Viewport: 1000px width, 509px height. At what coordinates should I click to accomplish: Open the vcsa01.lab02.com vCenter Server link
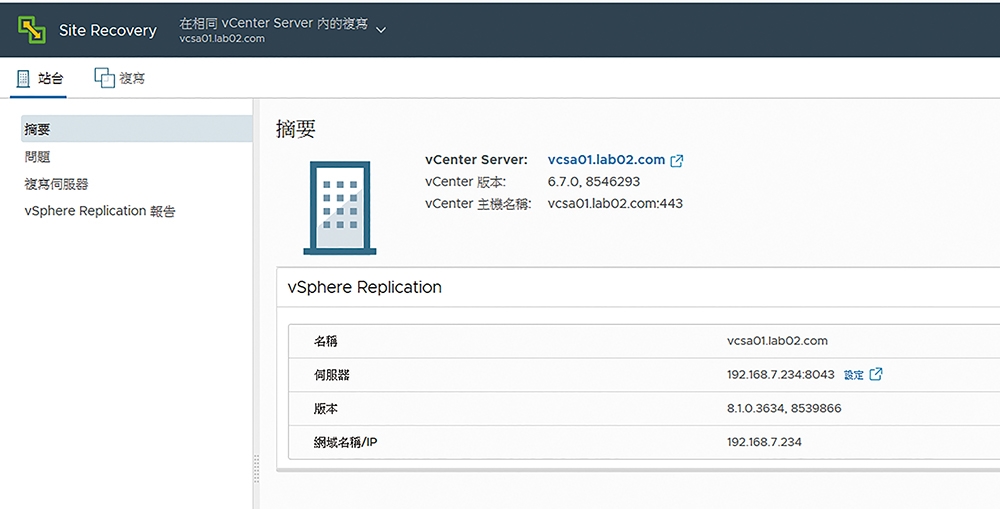606,159
